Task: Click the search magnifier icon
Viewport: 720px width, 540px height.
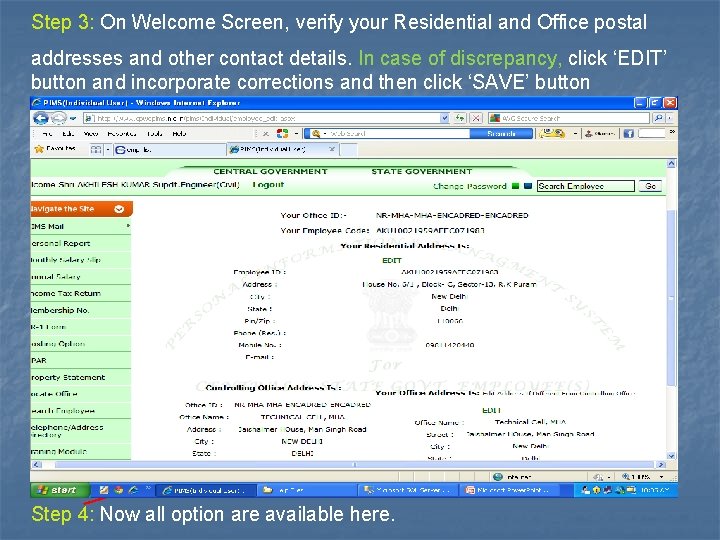Action: (x=658, y=118)
